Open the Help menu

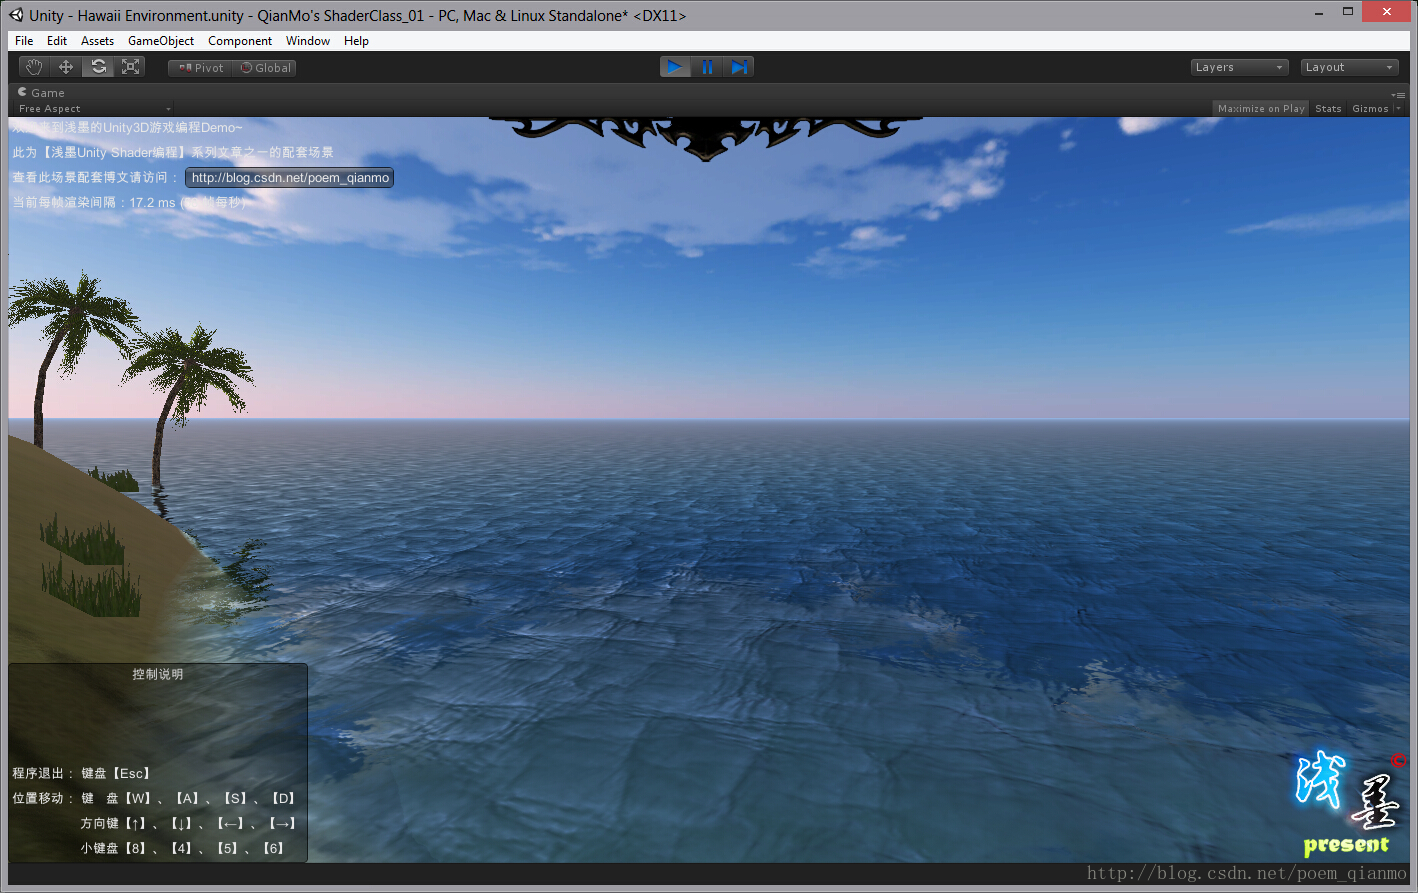pos(356,41)
